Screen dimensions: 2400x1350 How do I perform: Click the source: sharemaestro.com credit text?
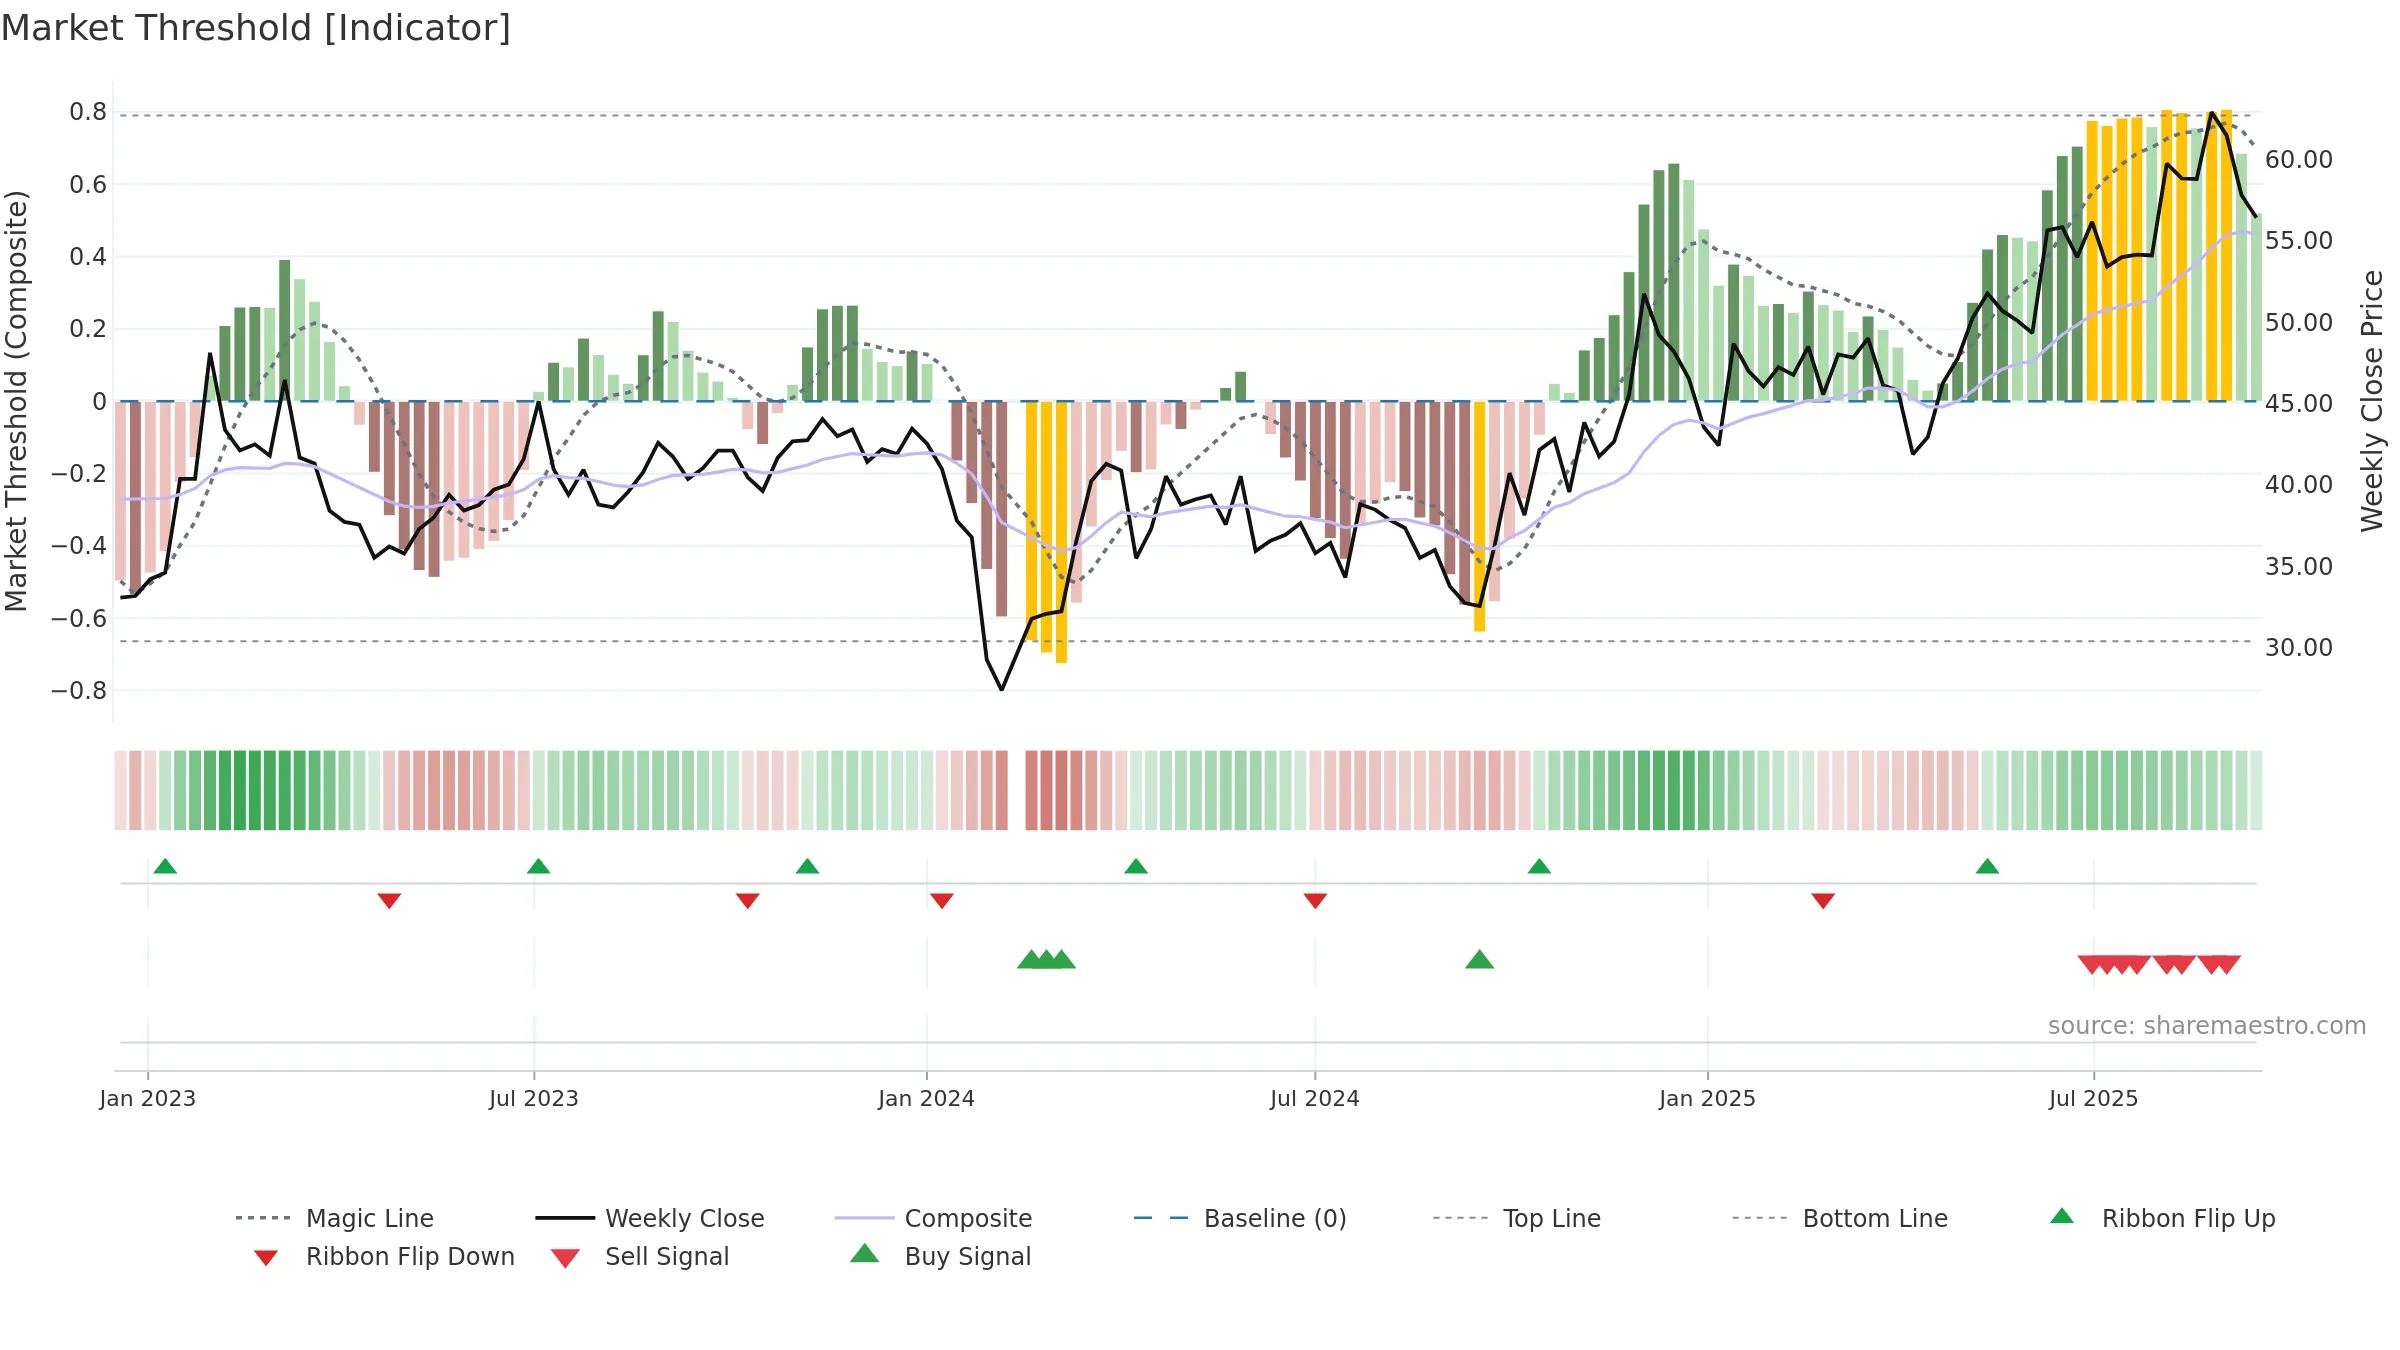2206,1026
